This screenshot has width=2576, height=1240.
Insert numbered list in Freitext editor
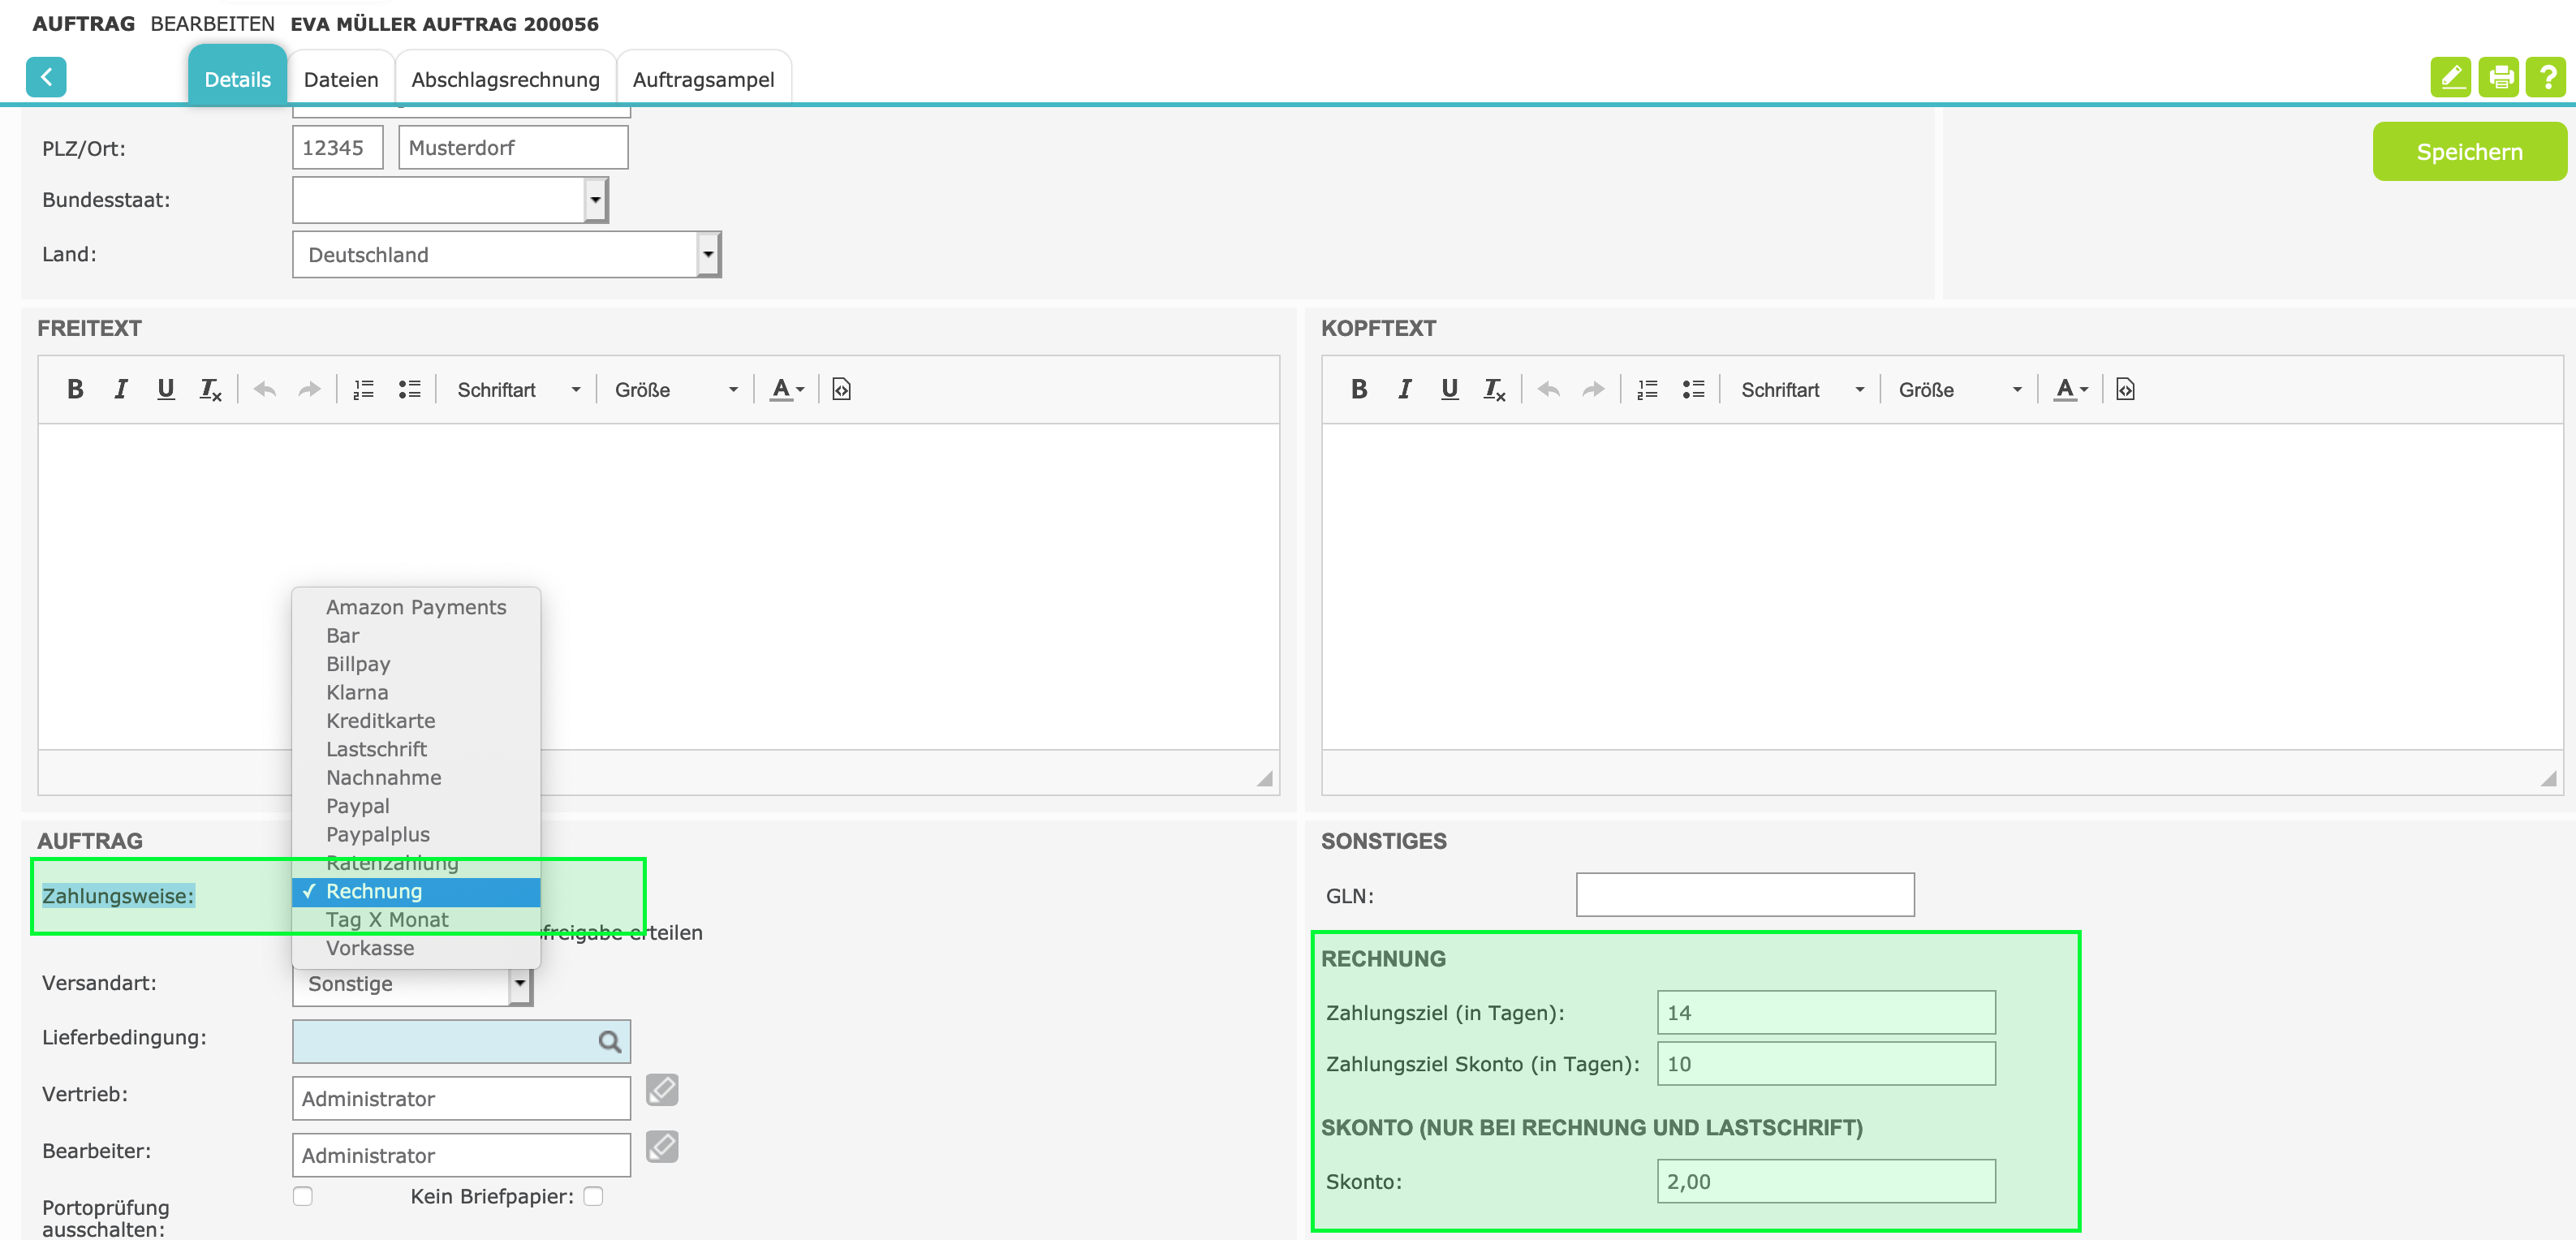coord(363,389)
